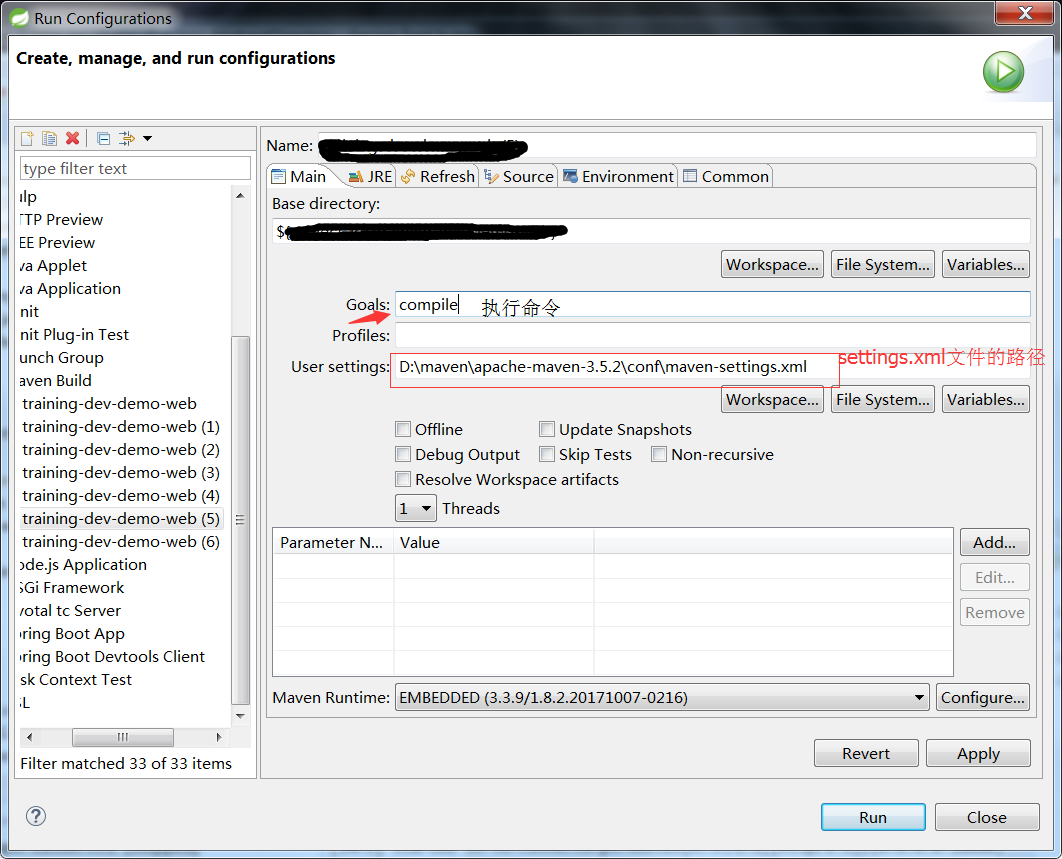Switch to the Main tab

[299, 177]
